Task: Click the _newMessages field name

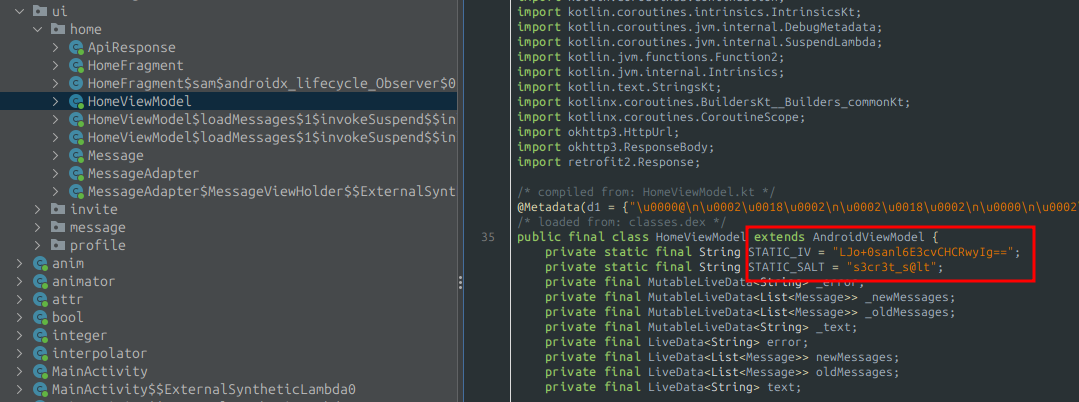Action: point(908,297)
